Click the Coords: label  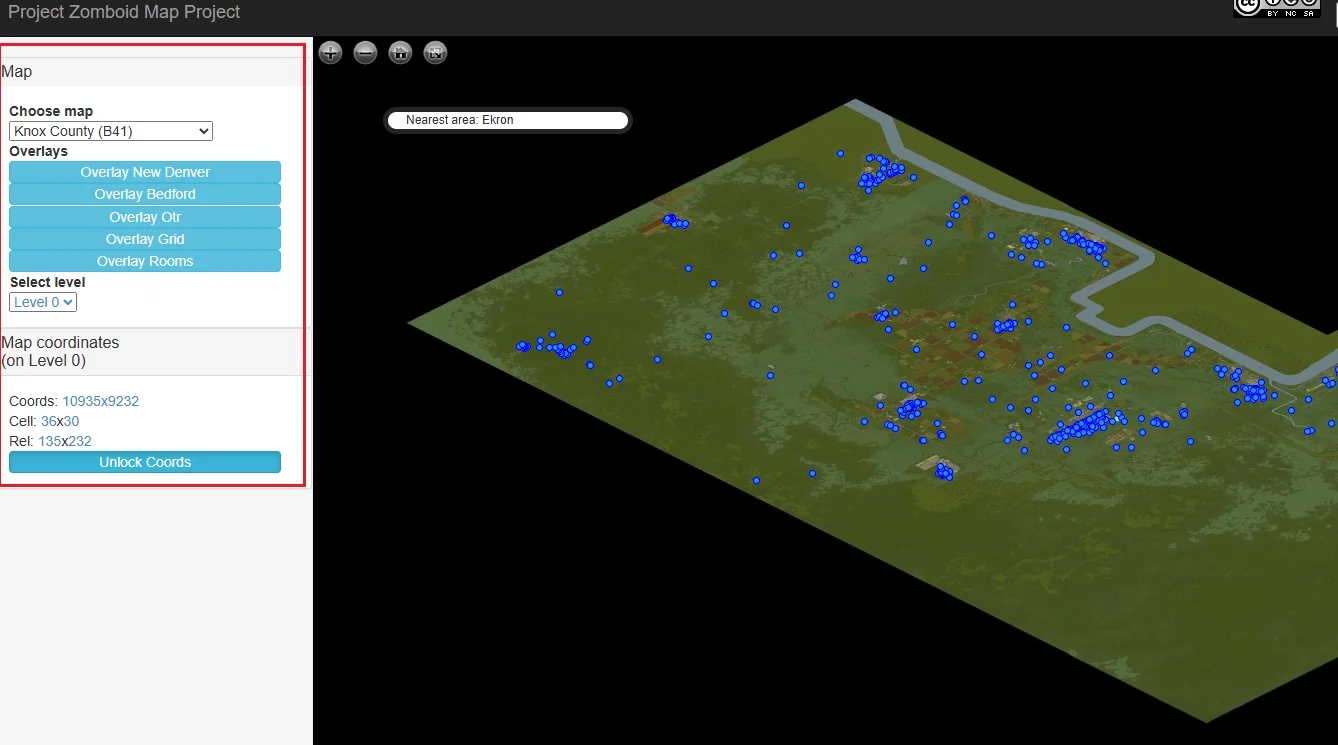click(34, 401)
